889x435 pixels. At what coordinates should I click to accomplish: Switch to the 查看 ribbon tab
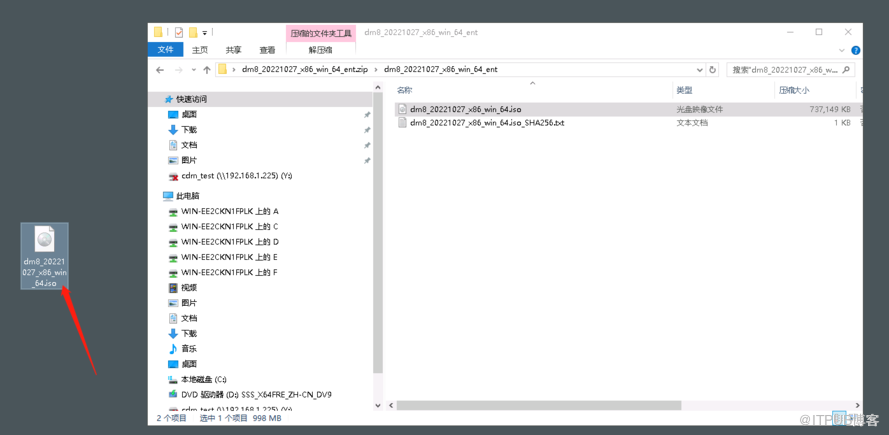[267, 50]
